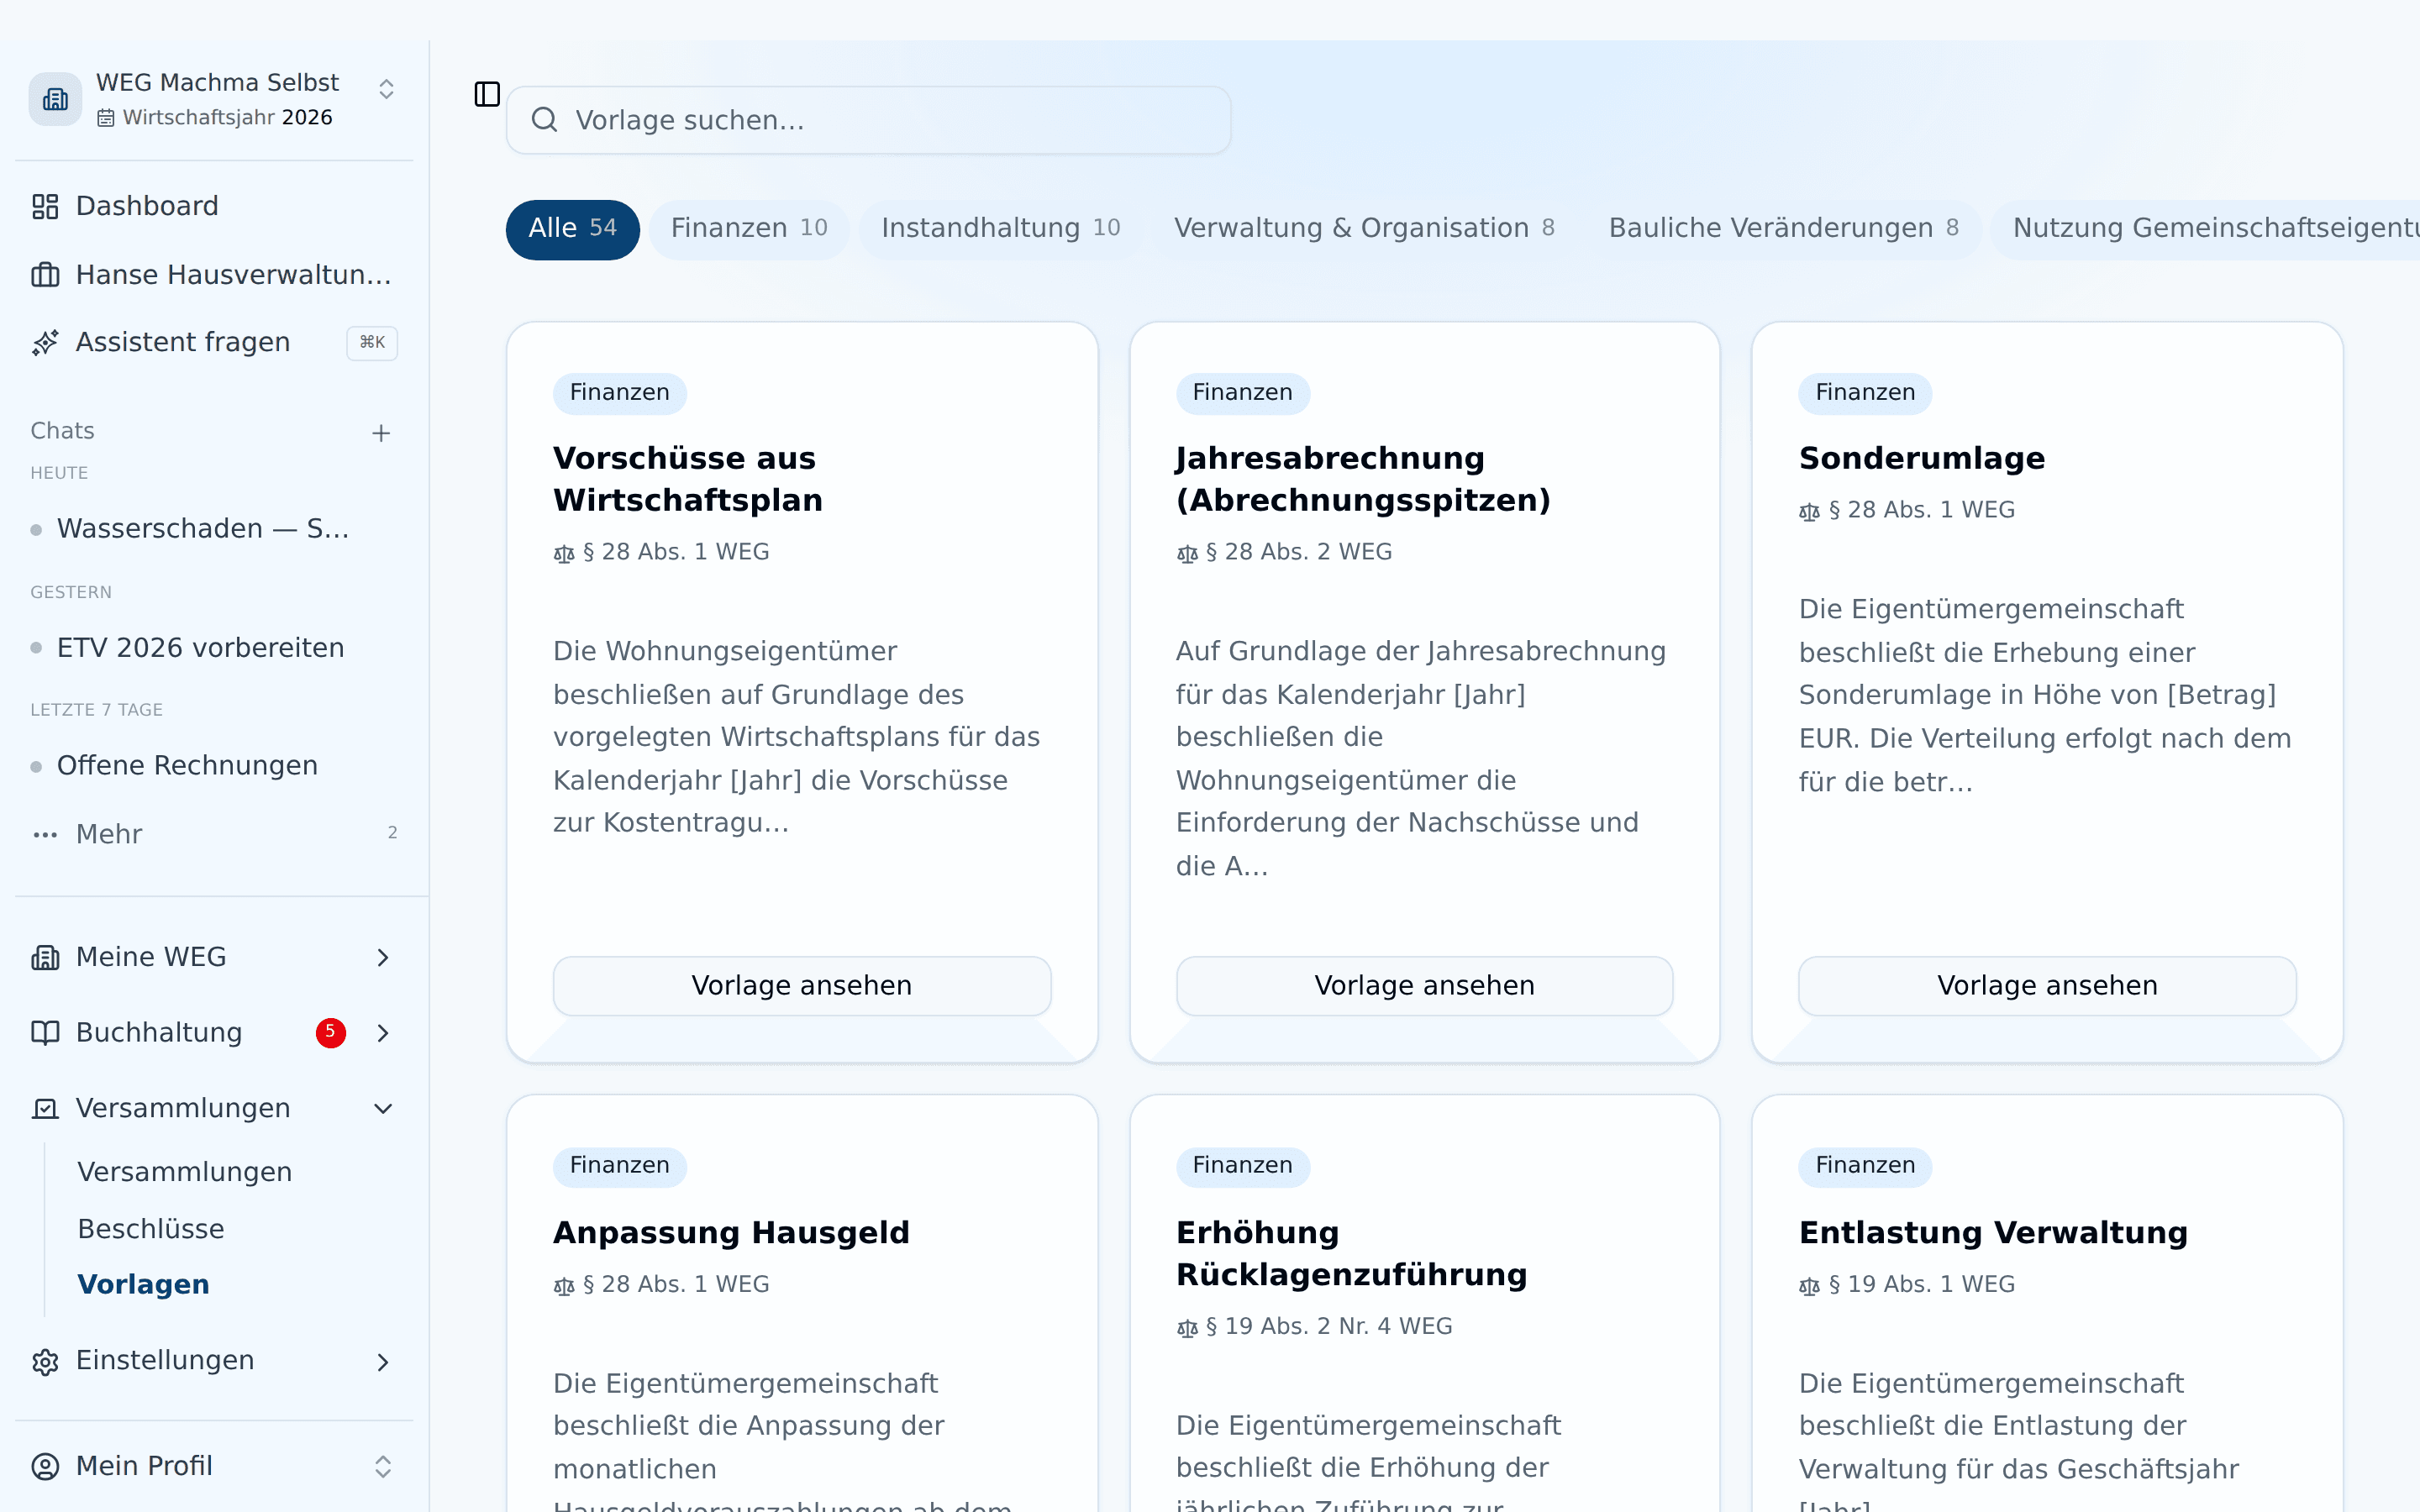Image resolution: width=2420 pixels, height=1512 pixels.
Task: Open the Vorlagen sub-item
Action: pyautogui.click(x=143, y=1285)
